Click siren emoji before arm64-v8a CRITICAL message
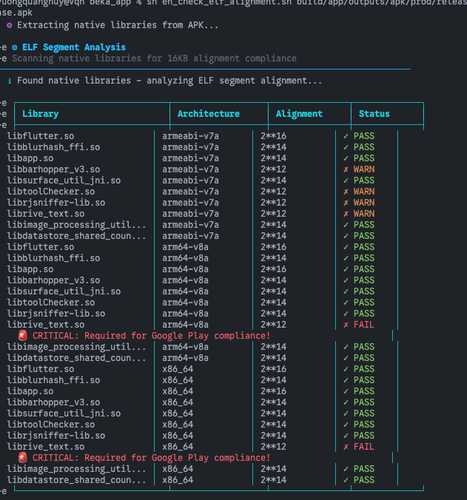 (23, 335)
